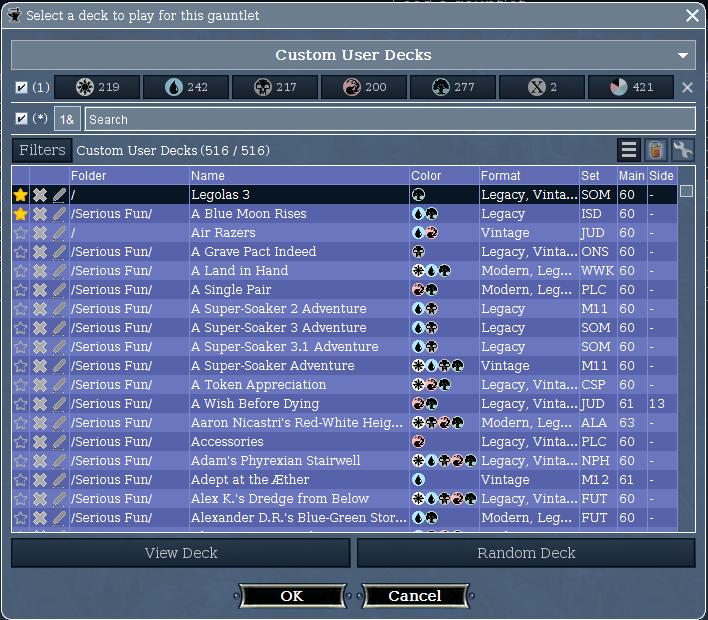Sort decks by the Name column header
The image size is (708, 620).
pyautogui.click(x=298, y=176)
